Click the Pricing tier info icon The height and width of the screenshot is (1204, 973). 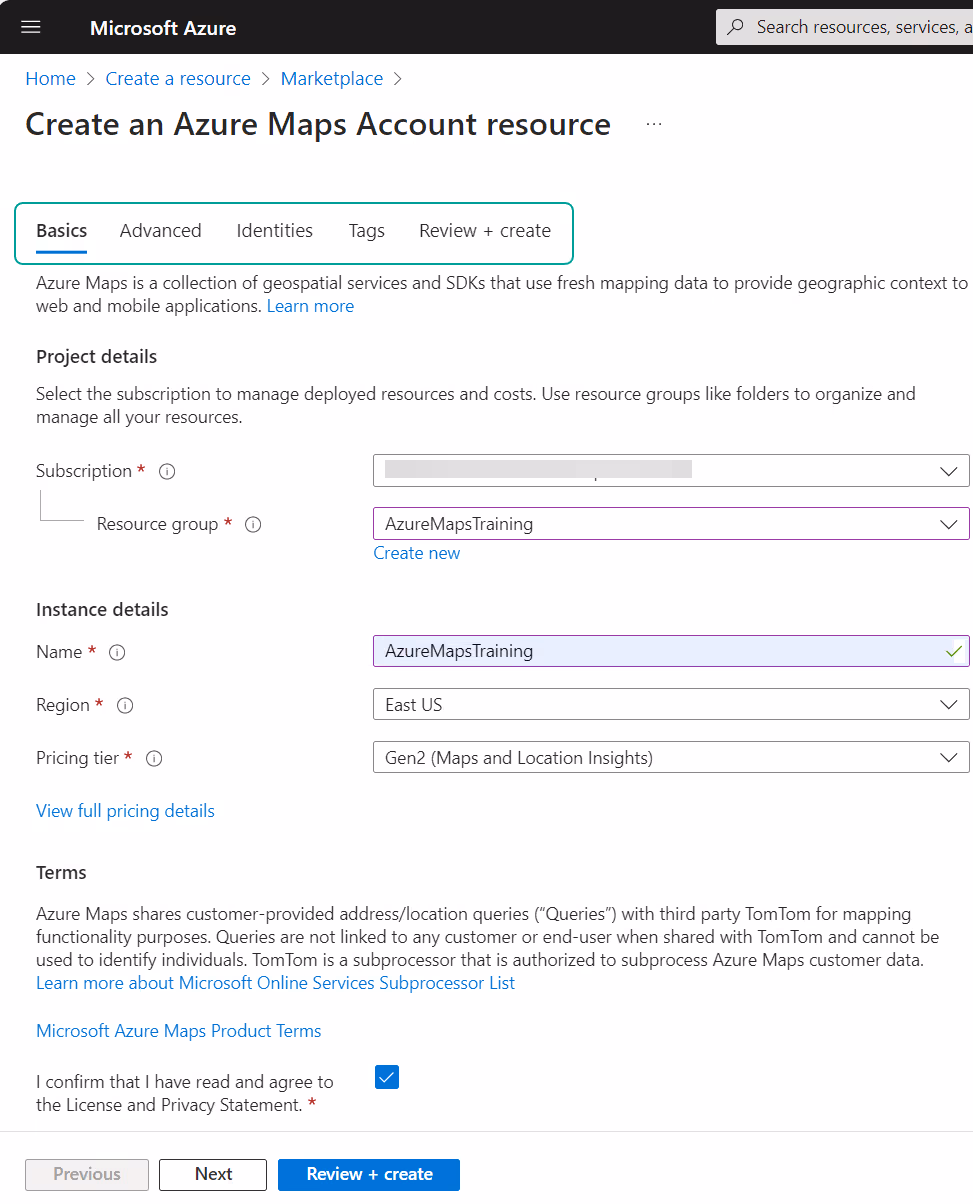click(154, 758)
